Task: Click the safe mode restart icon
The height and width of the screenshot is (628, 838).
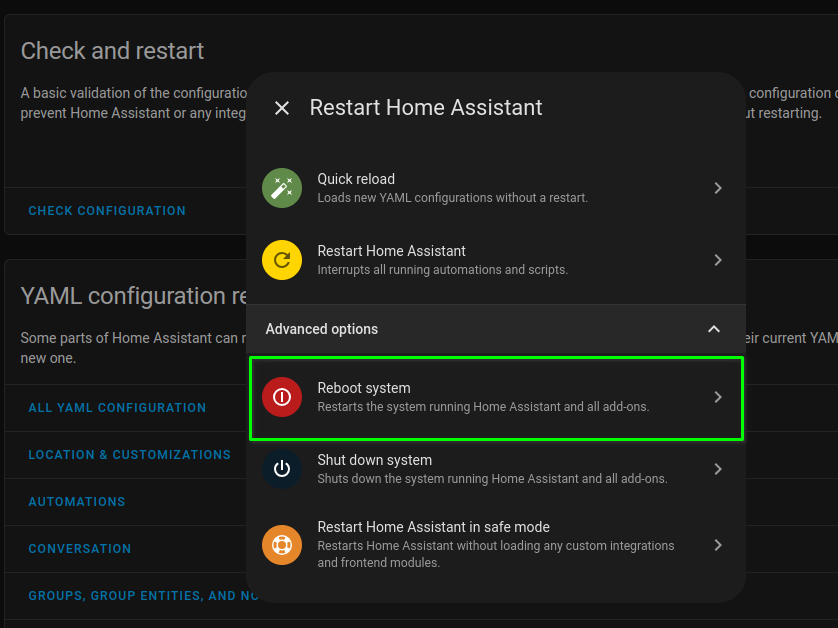Action: point(281,544)
